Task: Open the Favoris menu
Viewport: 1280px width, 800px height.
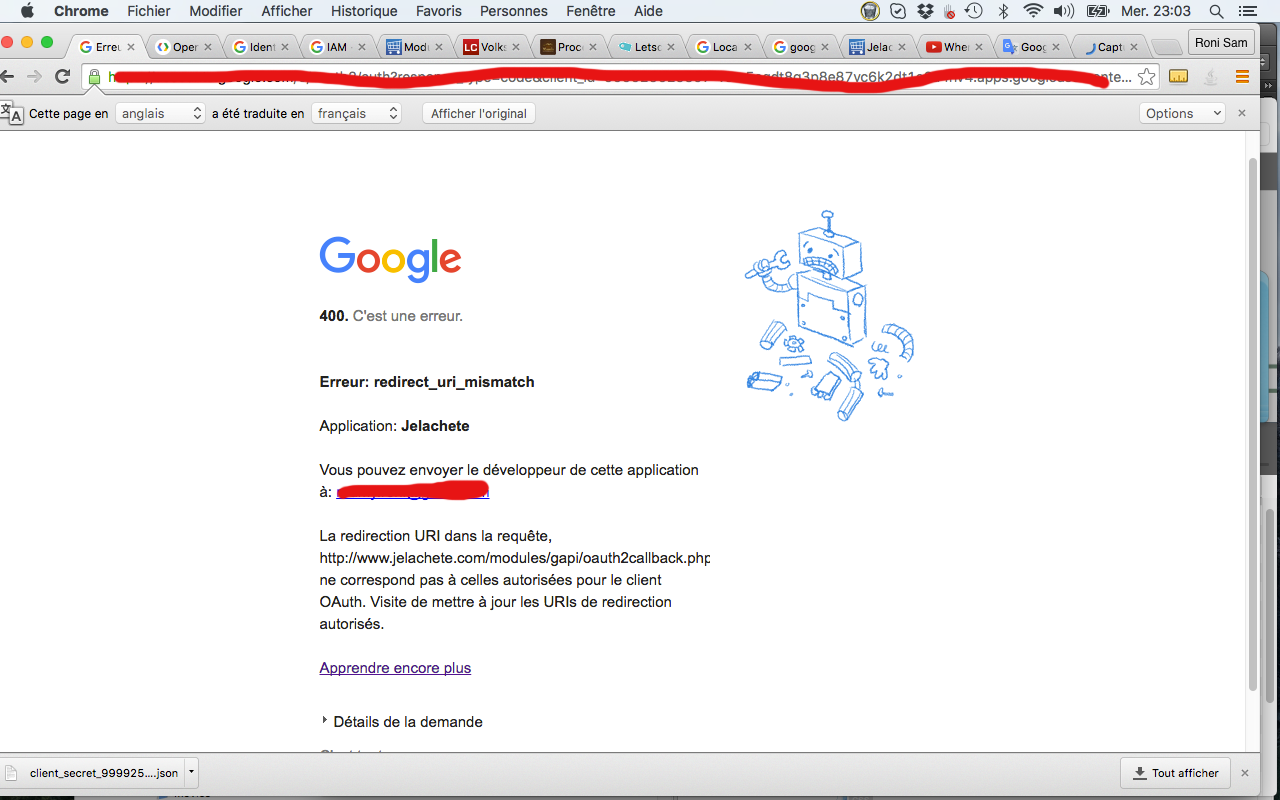Action: pyautogui.click(x=439, y=11)
